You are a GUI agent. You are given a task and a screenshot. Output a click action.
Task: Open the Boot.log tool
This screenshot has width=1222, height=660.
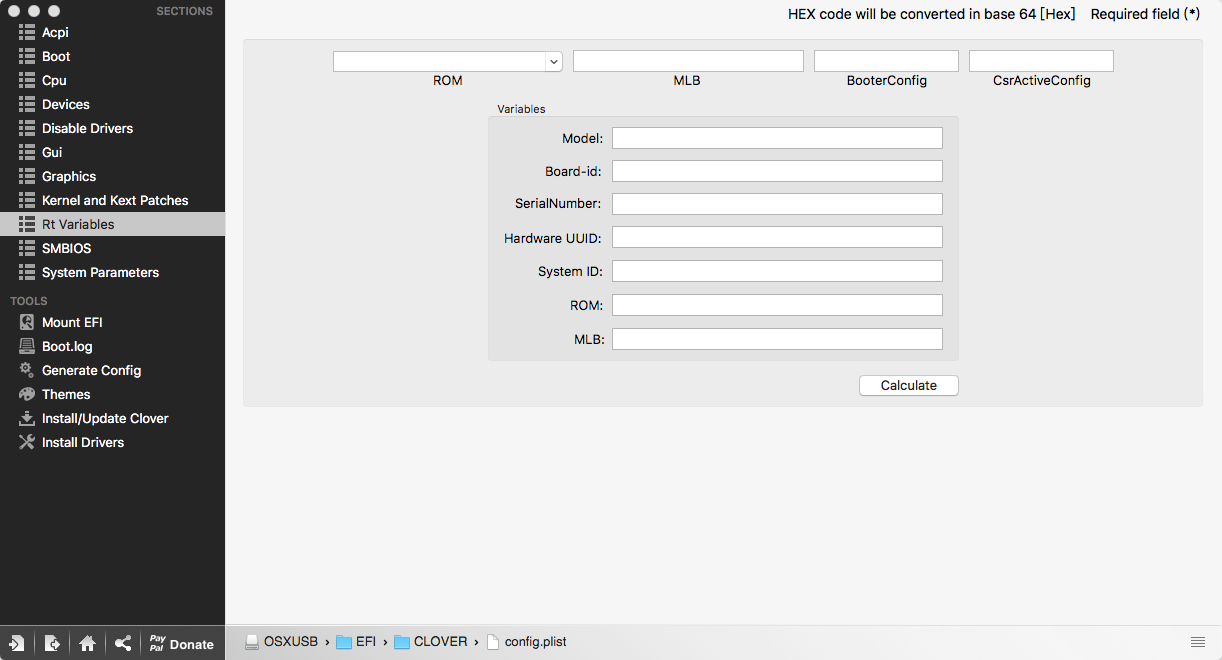point(66,346)
